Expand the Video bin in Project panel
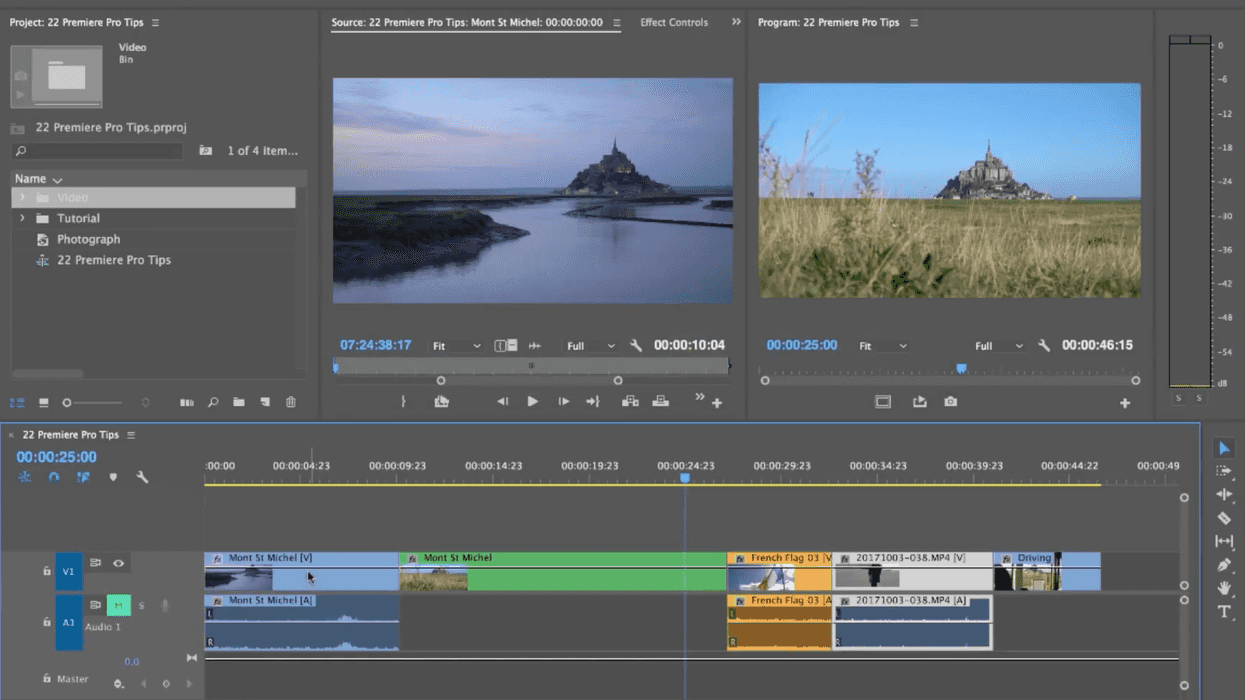 22,198
